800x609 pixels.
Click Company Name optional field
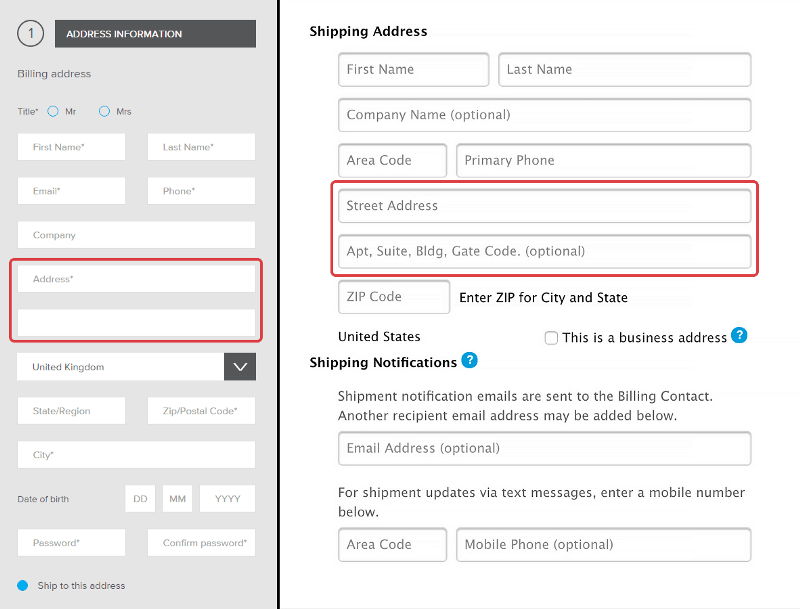544,115
